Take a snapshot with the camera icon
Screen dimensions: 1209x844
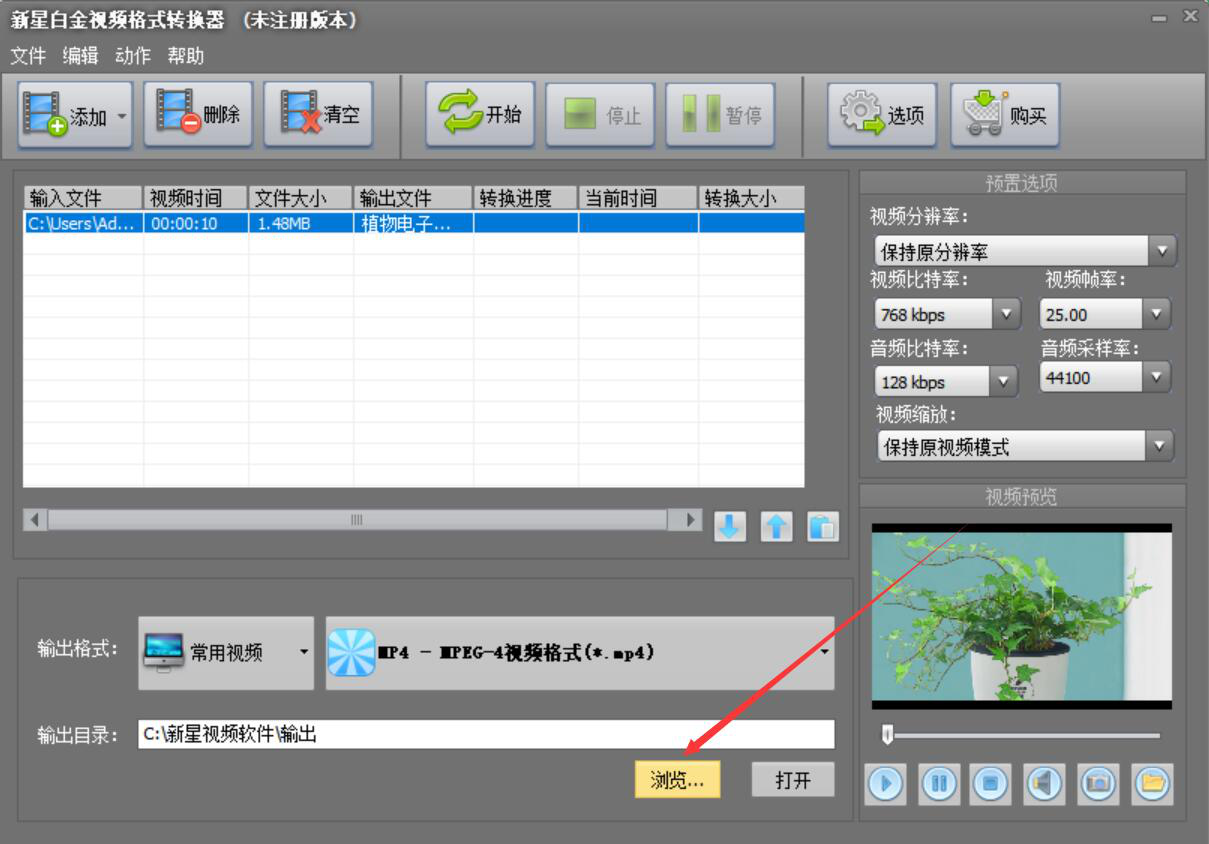tap(1098, 784)
